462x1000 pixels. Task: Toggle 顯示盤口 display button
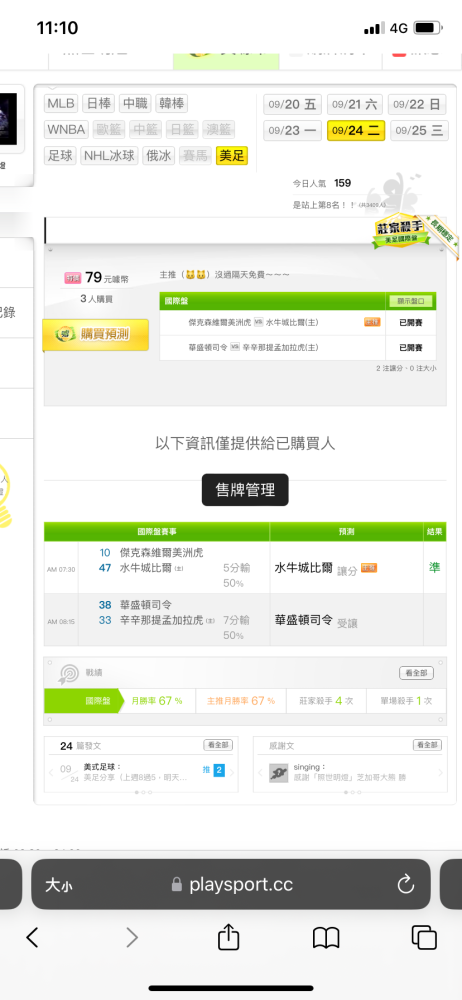click(412, 301)
